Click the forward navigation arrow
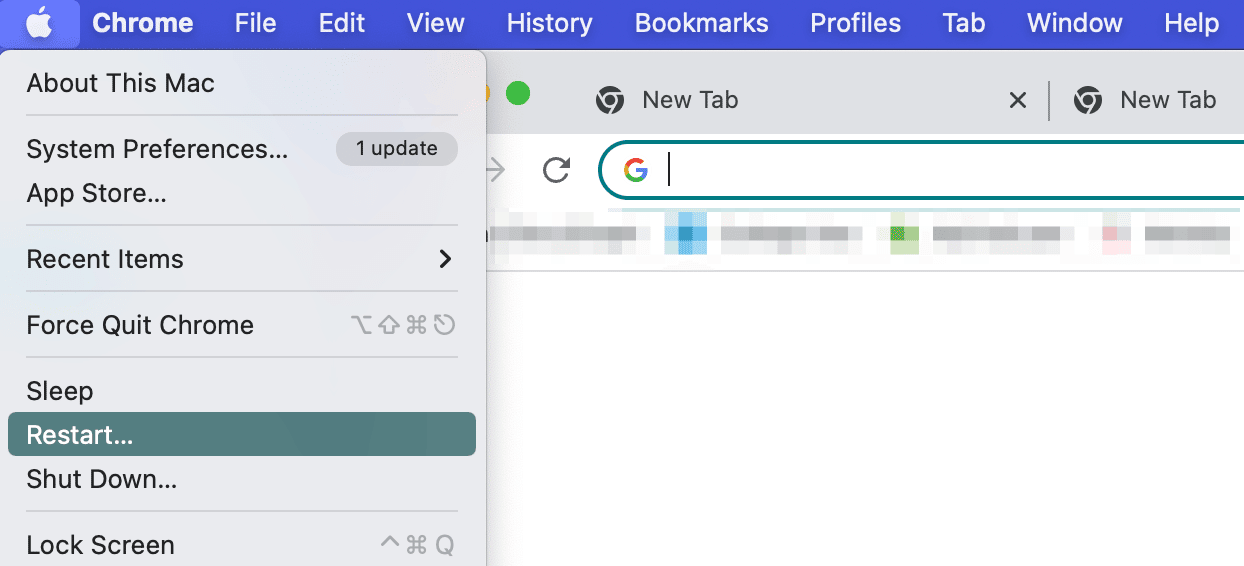1244x566 pixels. click(x=495, y=170)
